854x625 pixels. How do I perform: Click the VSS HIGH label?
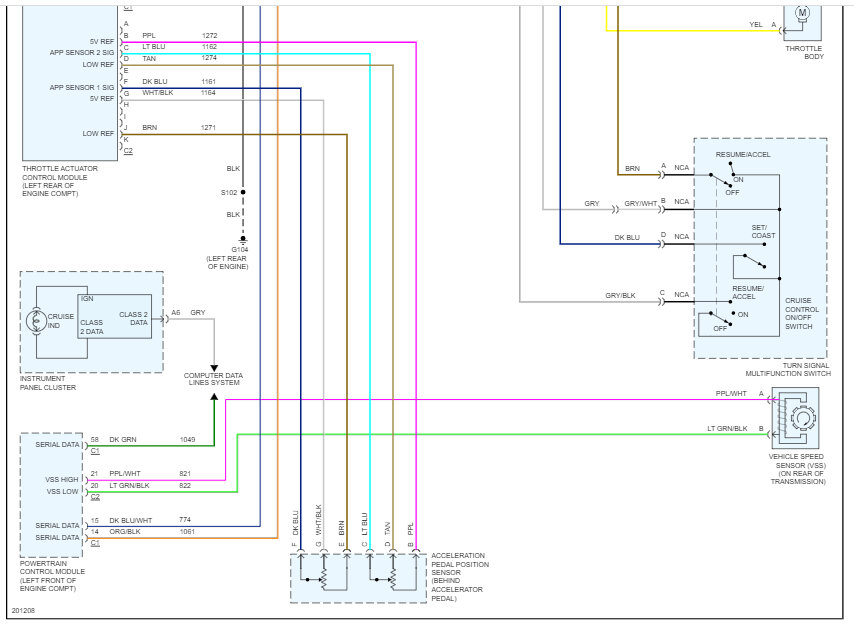click(x=62, y=479)
